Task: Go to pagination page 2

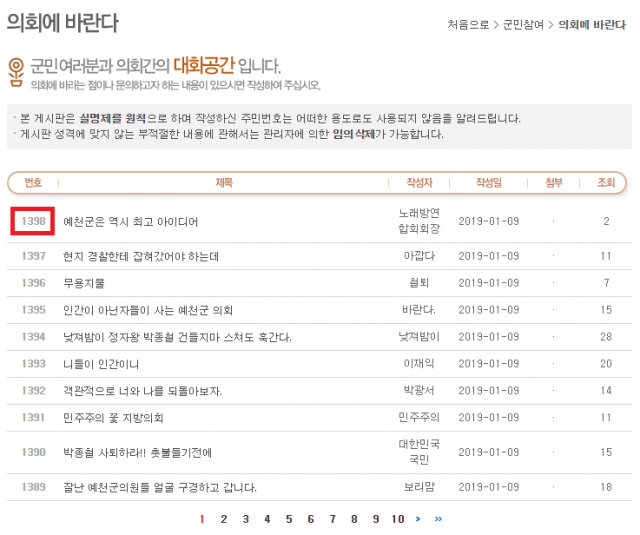Action: pos(224,519)
